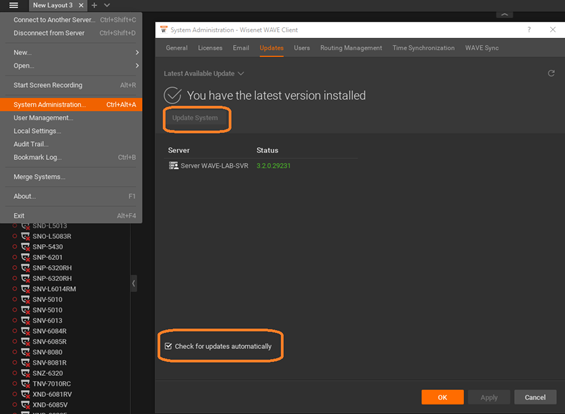Click the Apply button

coord(489,397)
